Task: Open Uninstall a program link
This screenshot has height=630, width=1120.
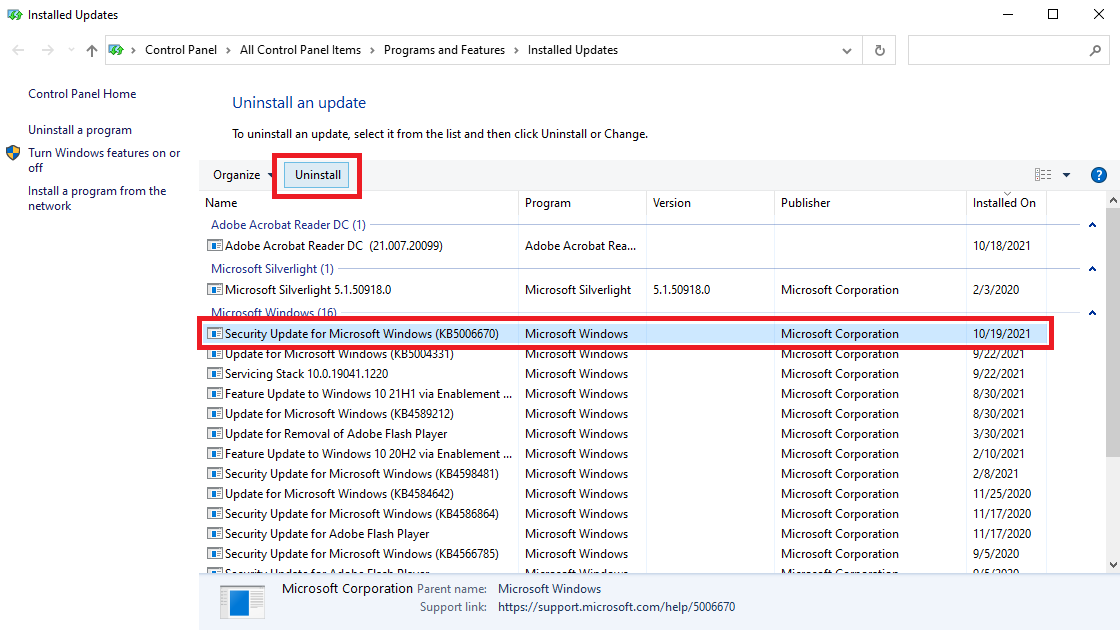Action: tap(80, 130)
